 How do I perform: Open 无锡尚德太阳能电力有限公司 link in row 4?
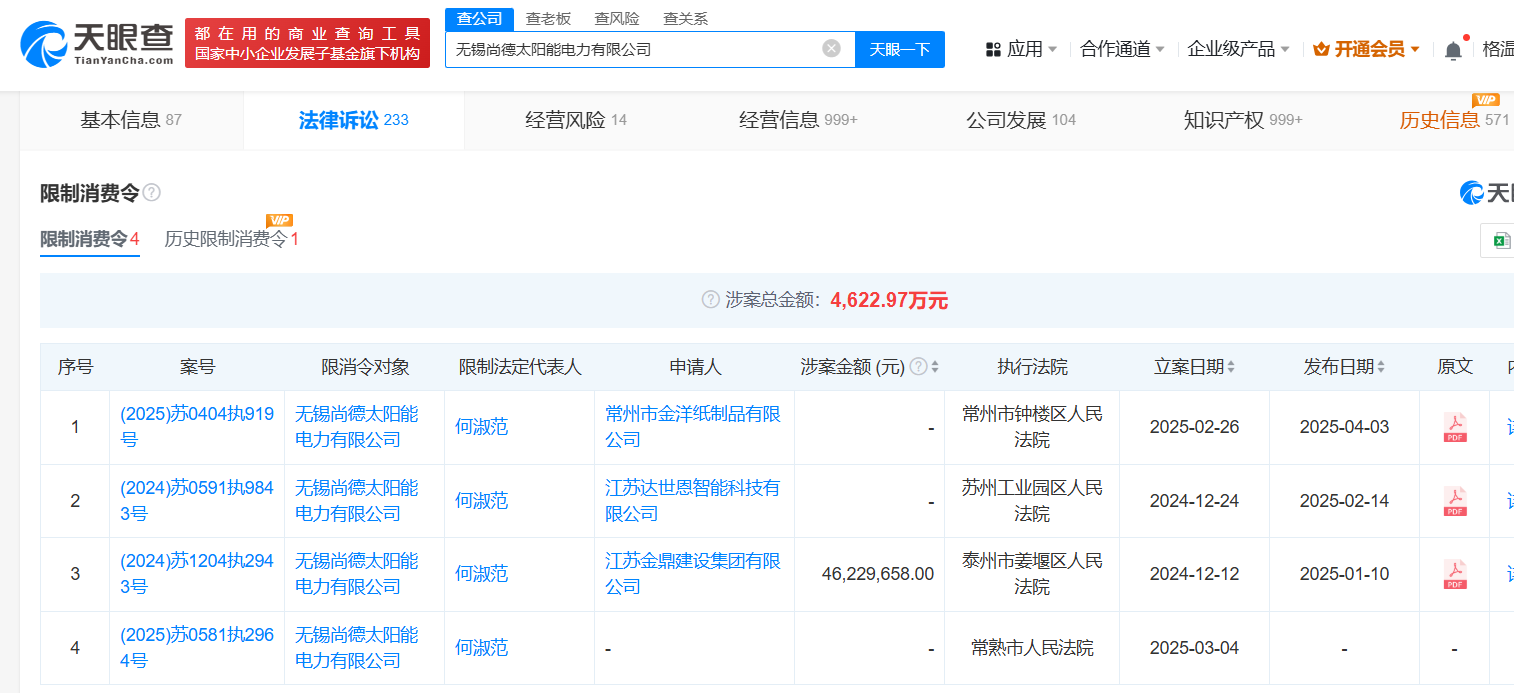click(357, 648)
